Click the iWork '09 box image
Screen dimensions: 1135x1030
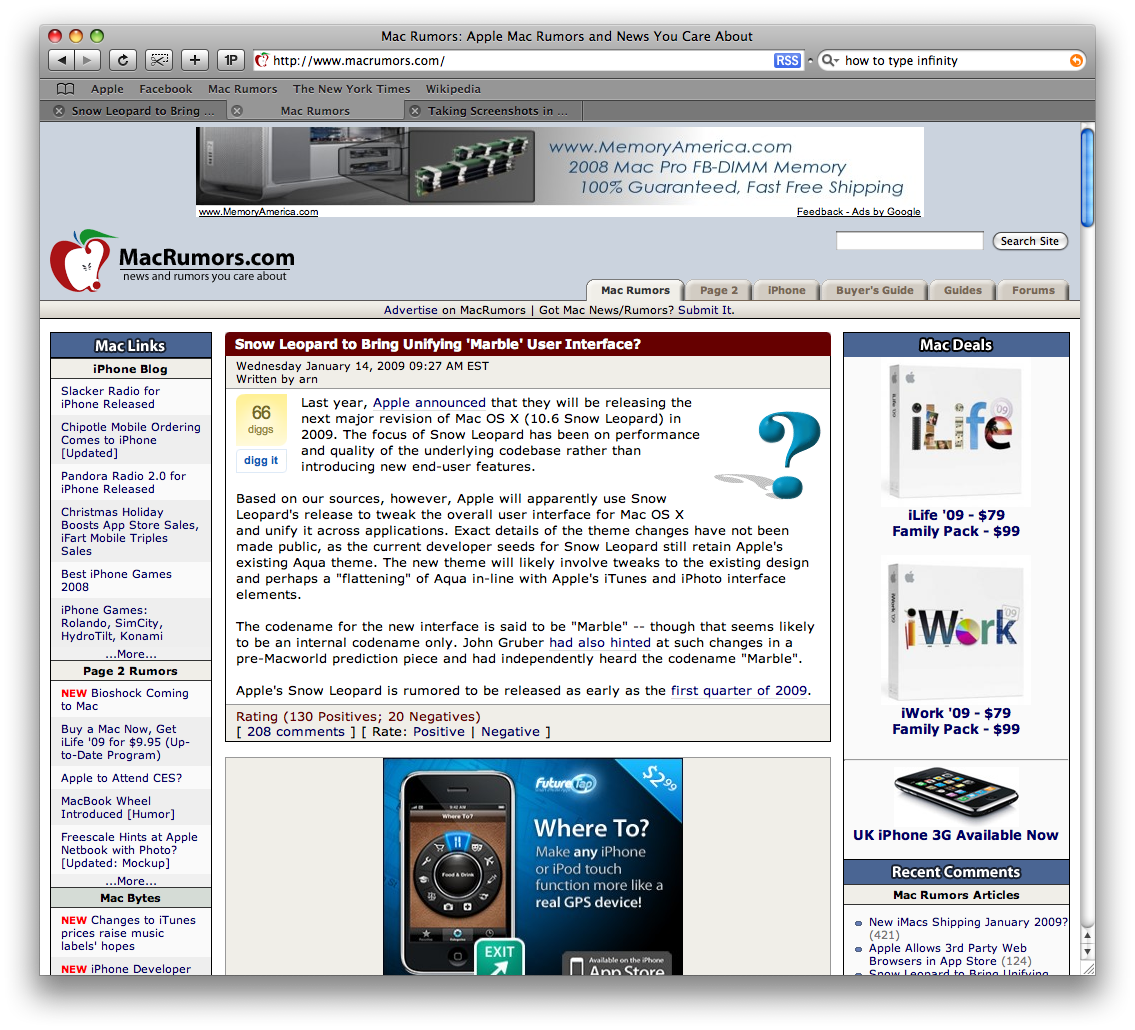click(955, 630)
